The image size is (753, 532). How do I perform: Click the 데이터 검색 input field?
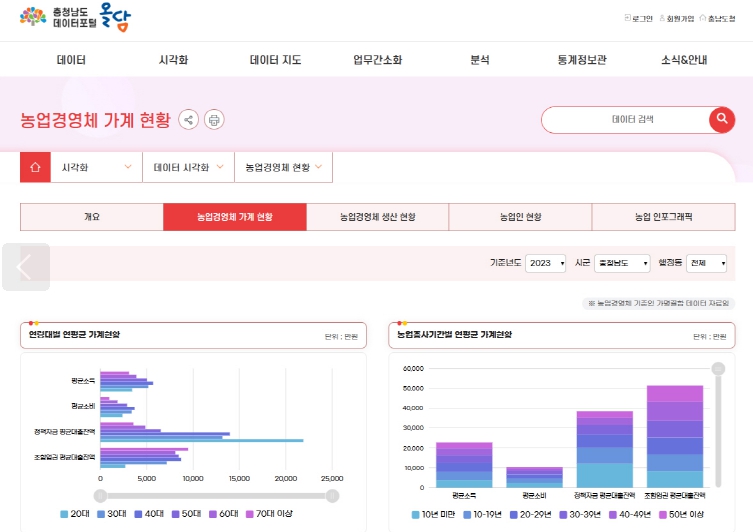[625, 120]
